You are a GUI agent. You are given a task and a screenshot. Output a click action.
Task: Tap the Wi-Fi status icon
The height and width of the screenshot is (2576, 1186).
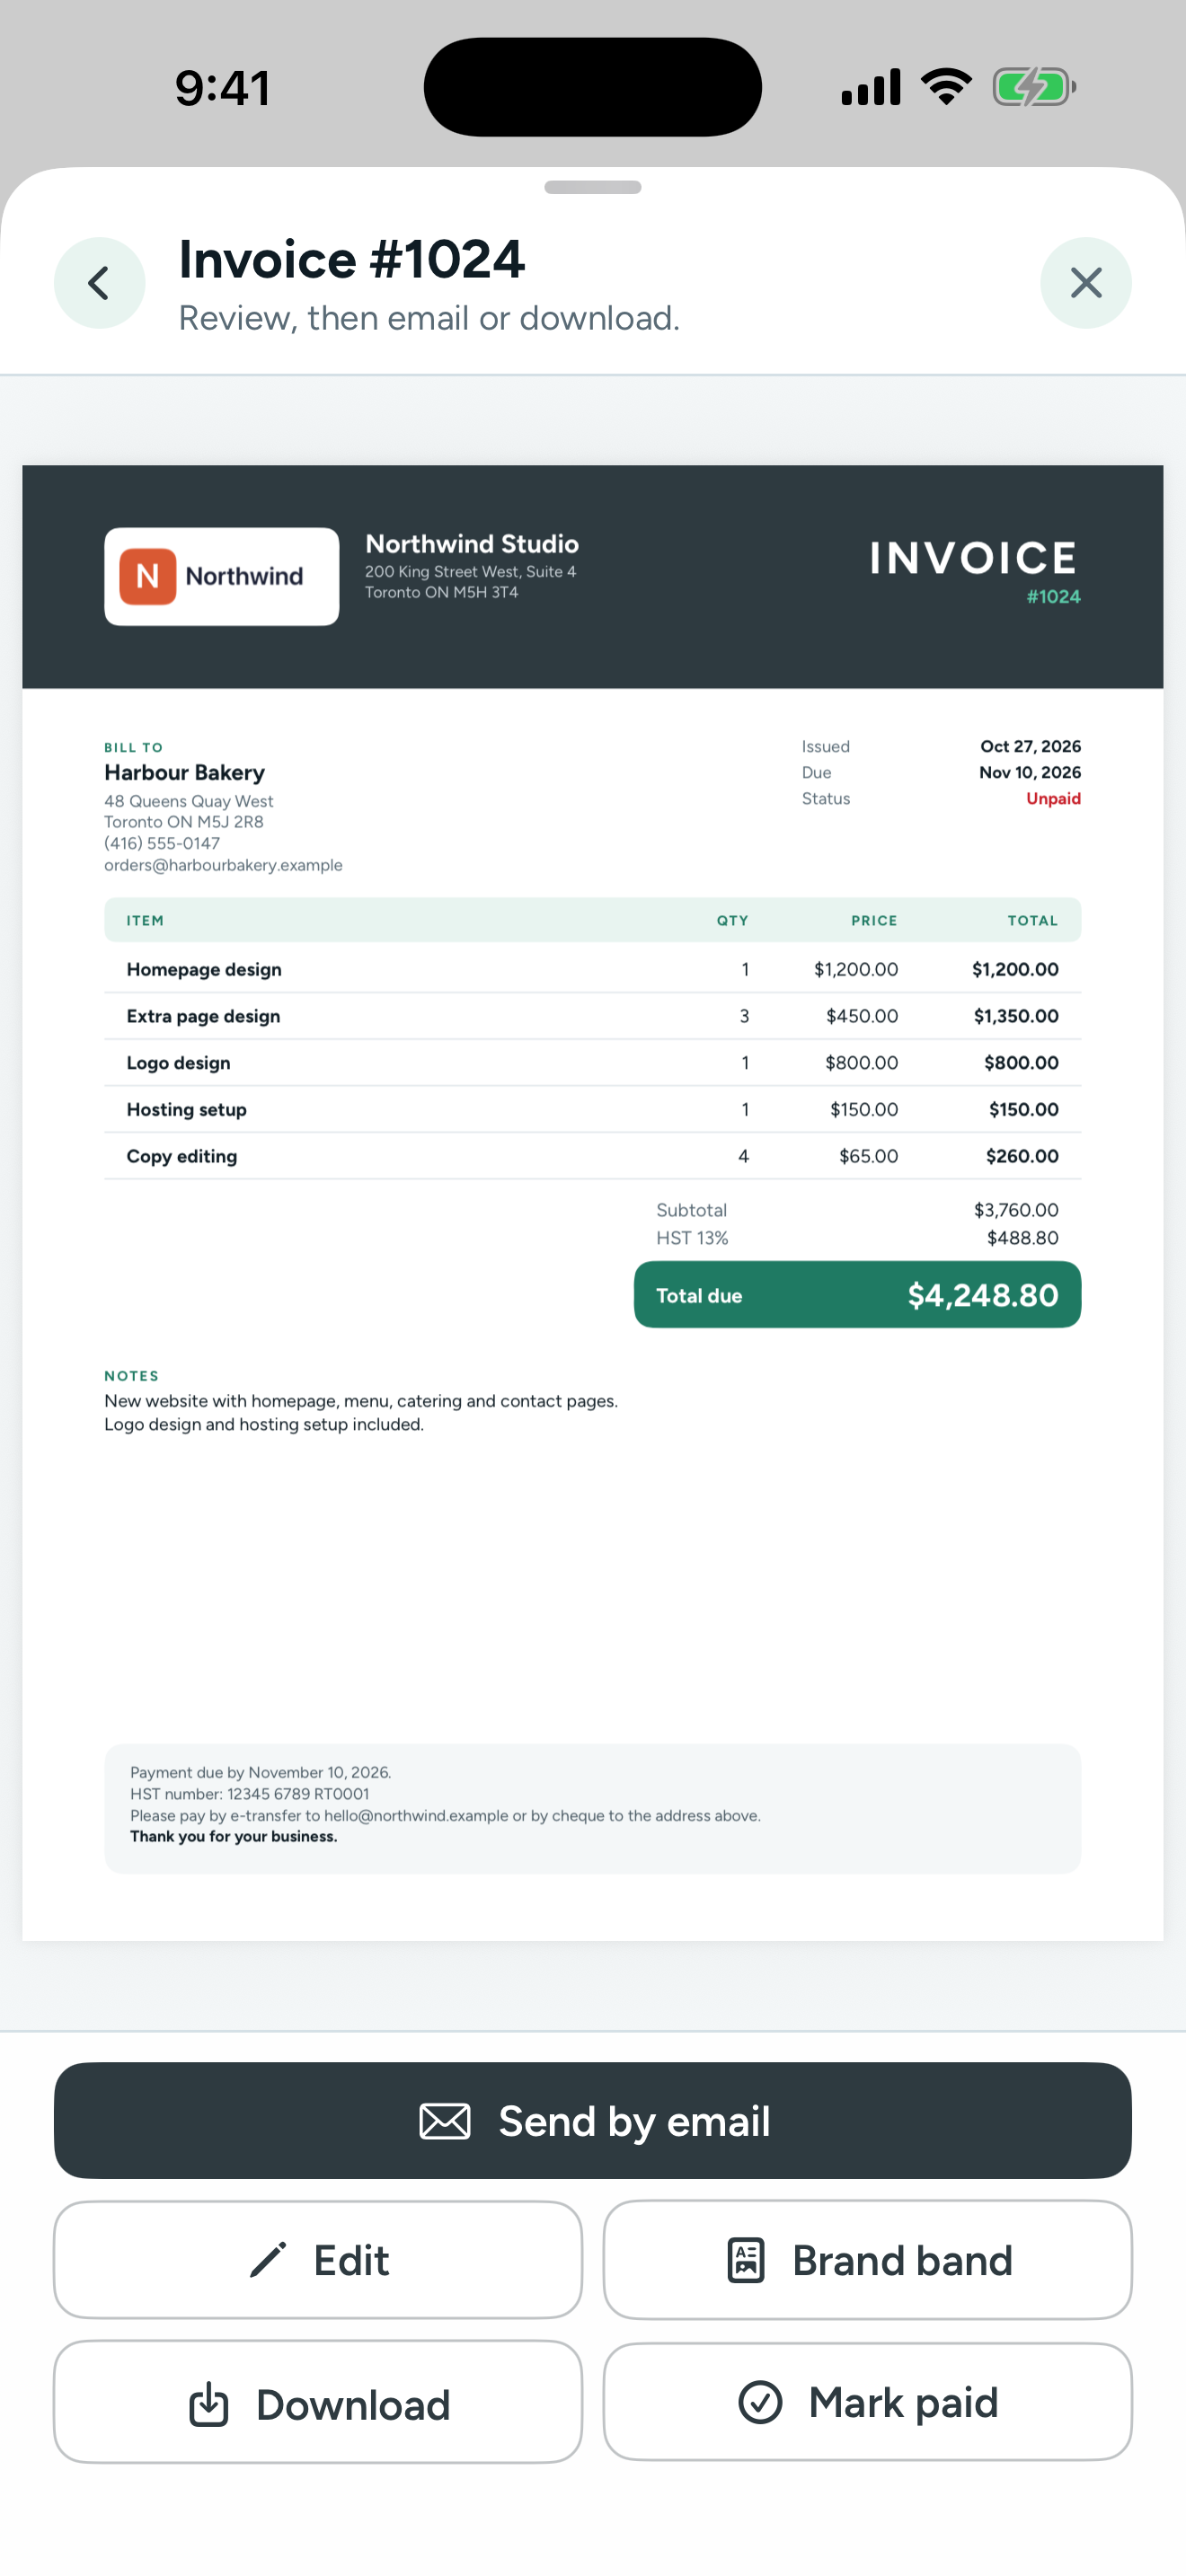click(946, 87)
